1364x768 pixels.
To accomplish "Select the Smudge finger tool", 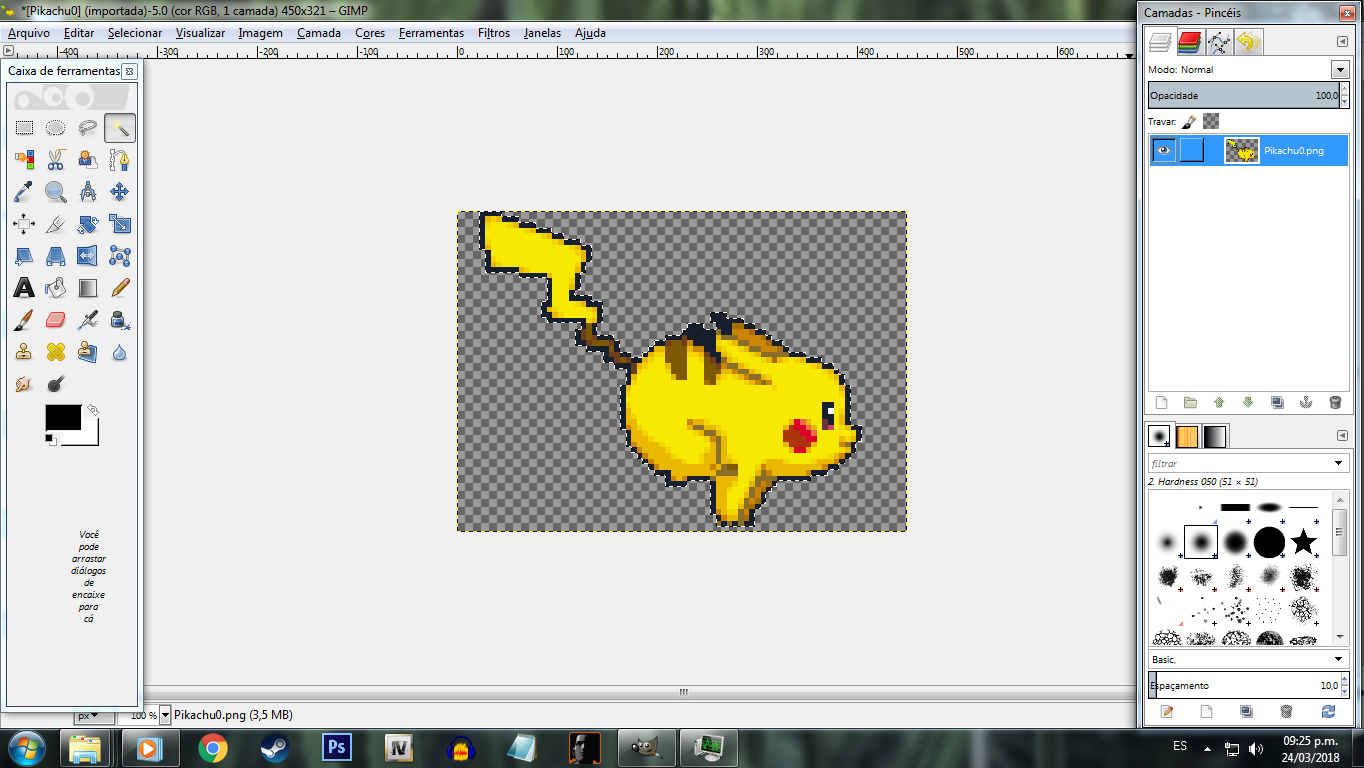I will (24, 384).
